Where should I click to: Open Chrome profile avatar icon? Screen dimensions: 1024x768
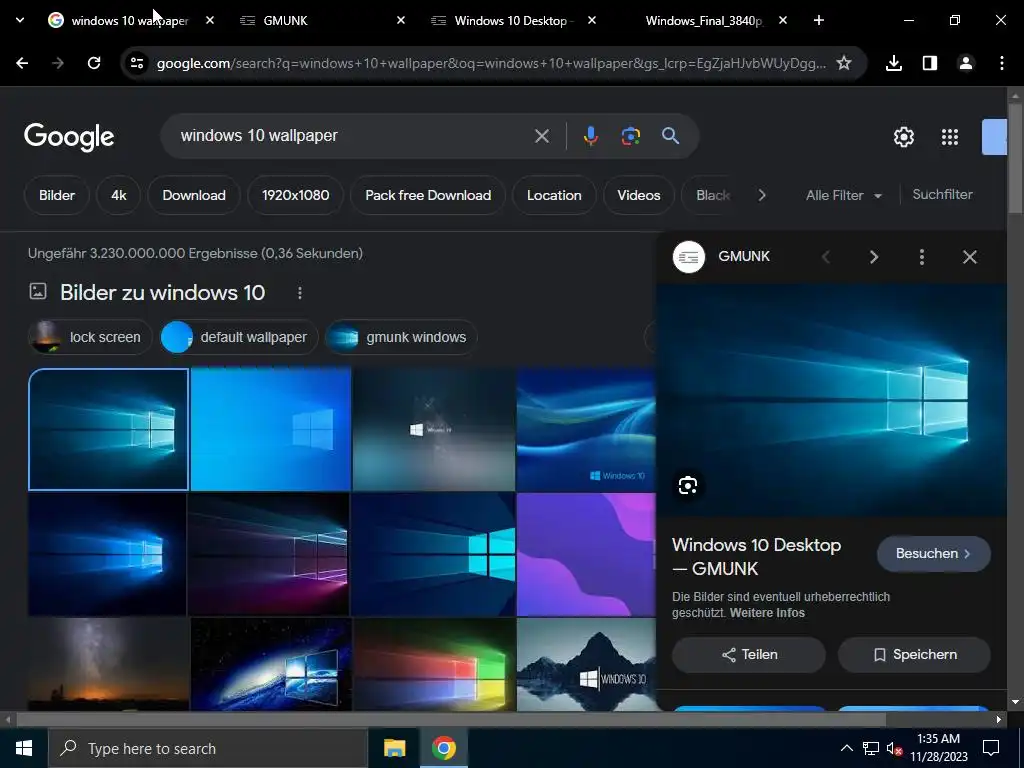tap(966, 63)
